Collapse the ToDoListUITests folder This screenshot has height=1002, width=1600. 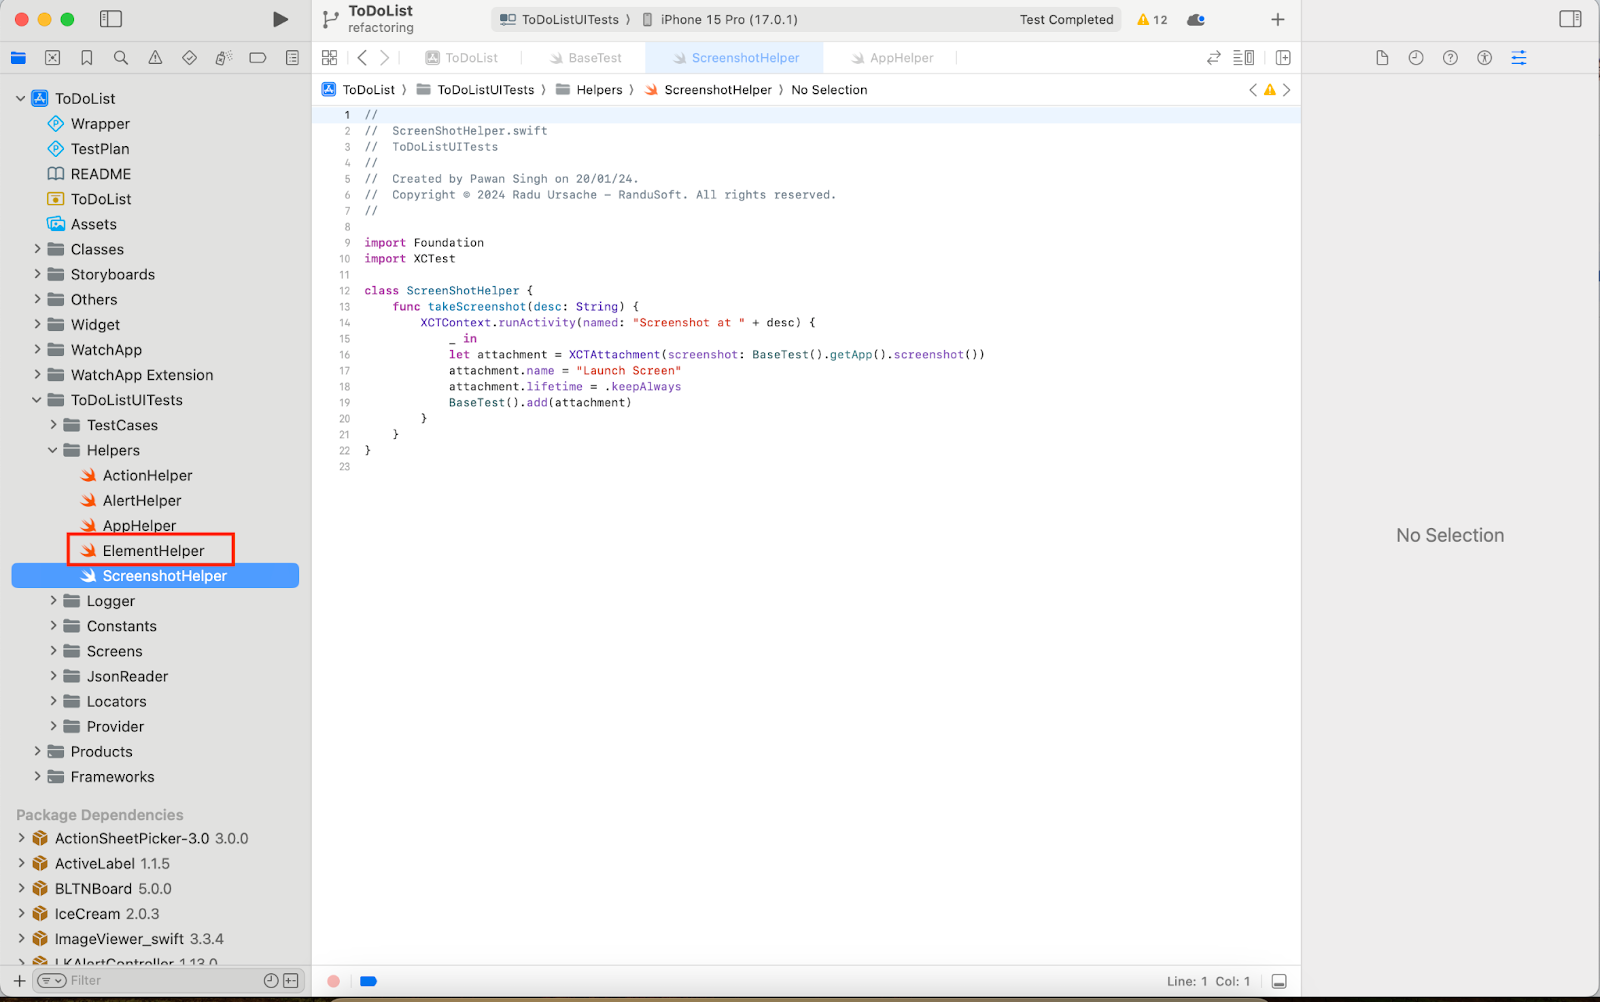tap(37, 400)
